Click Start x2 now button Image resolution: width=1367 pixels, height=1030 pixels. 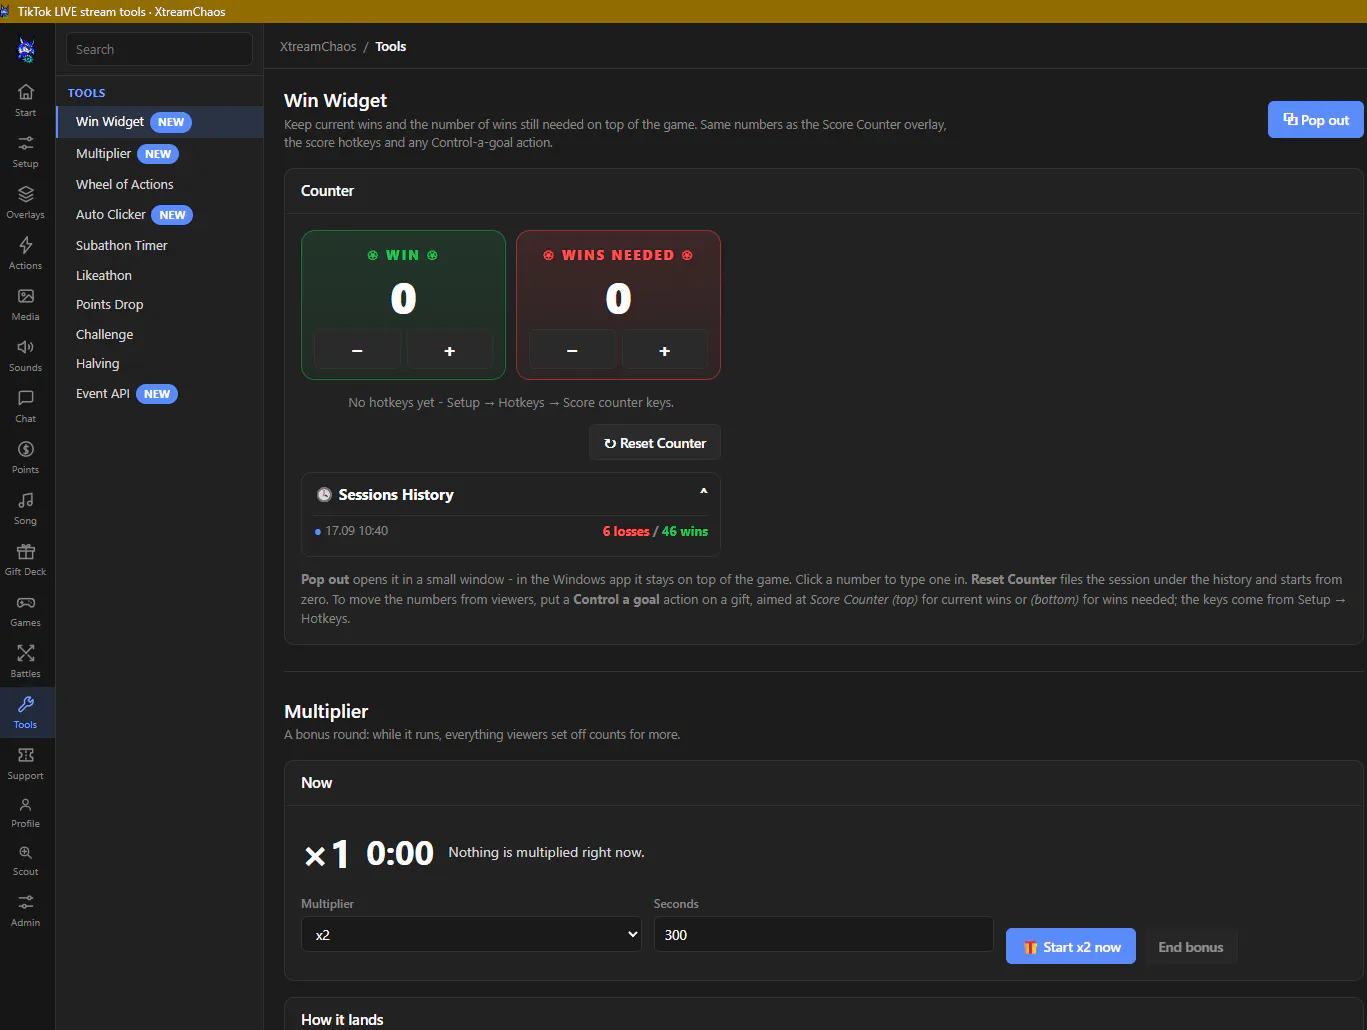tap(1071, 947)
